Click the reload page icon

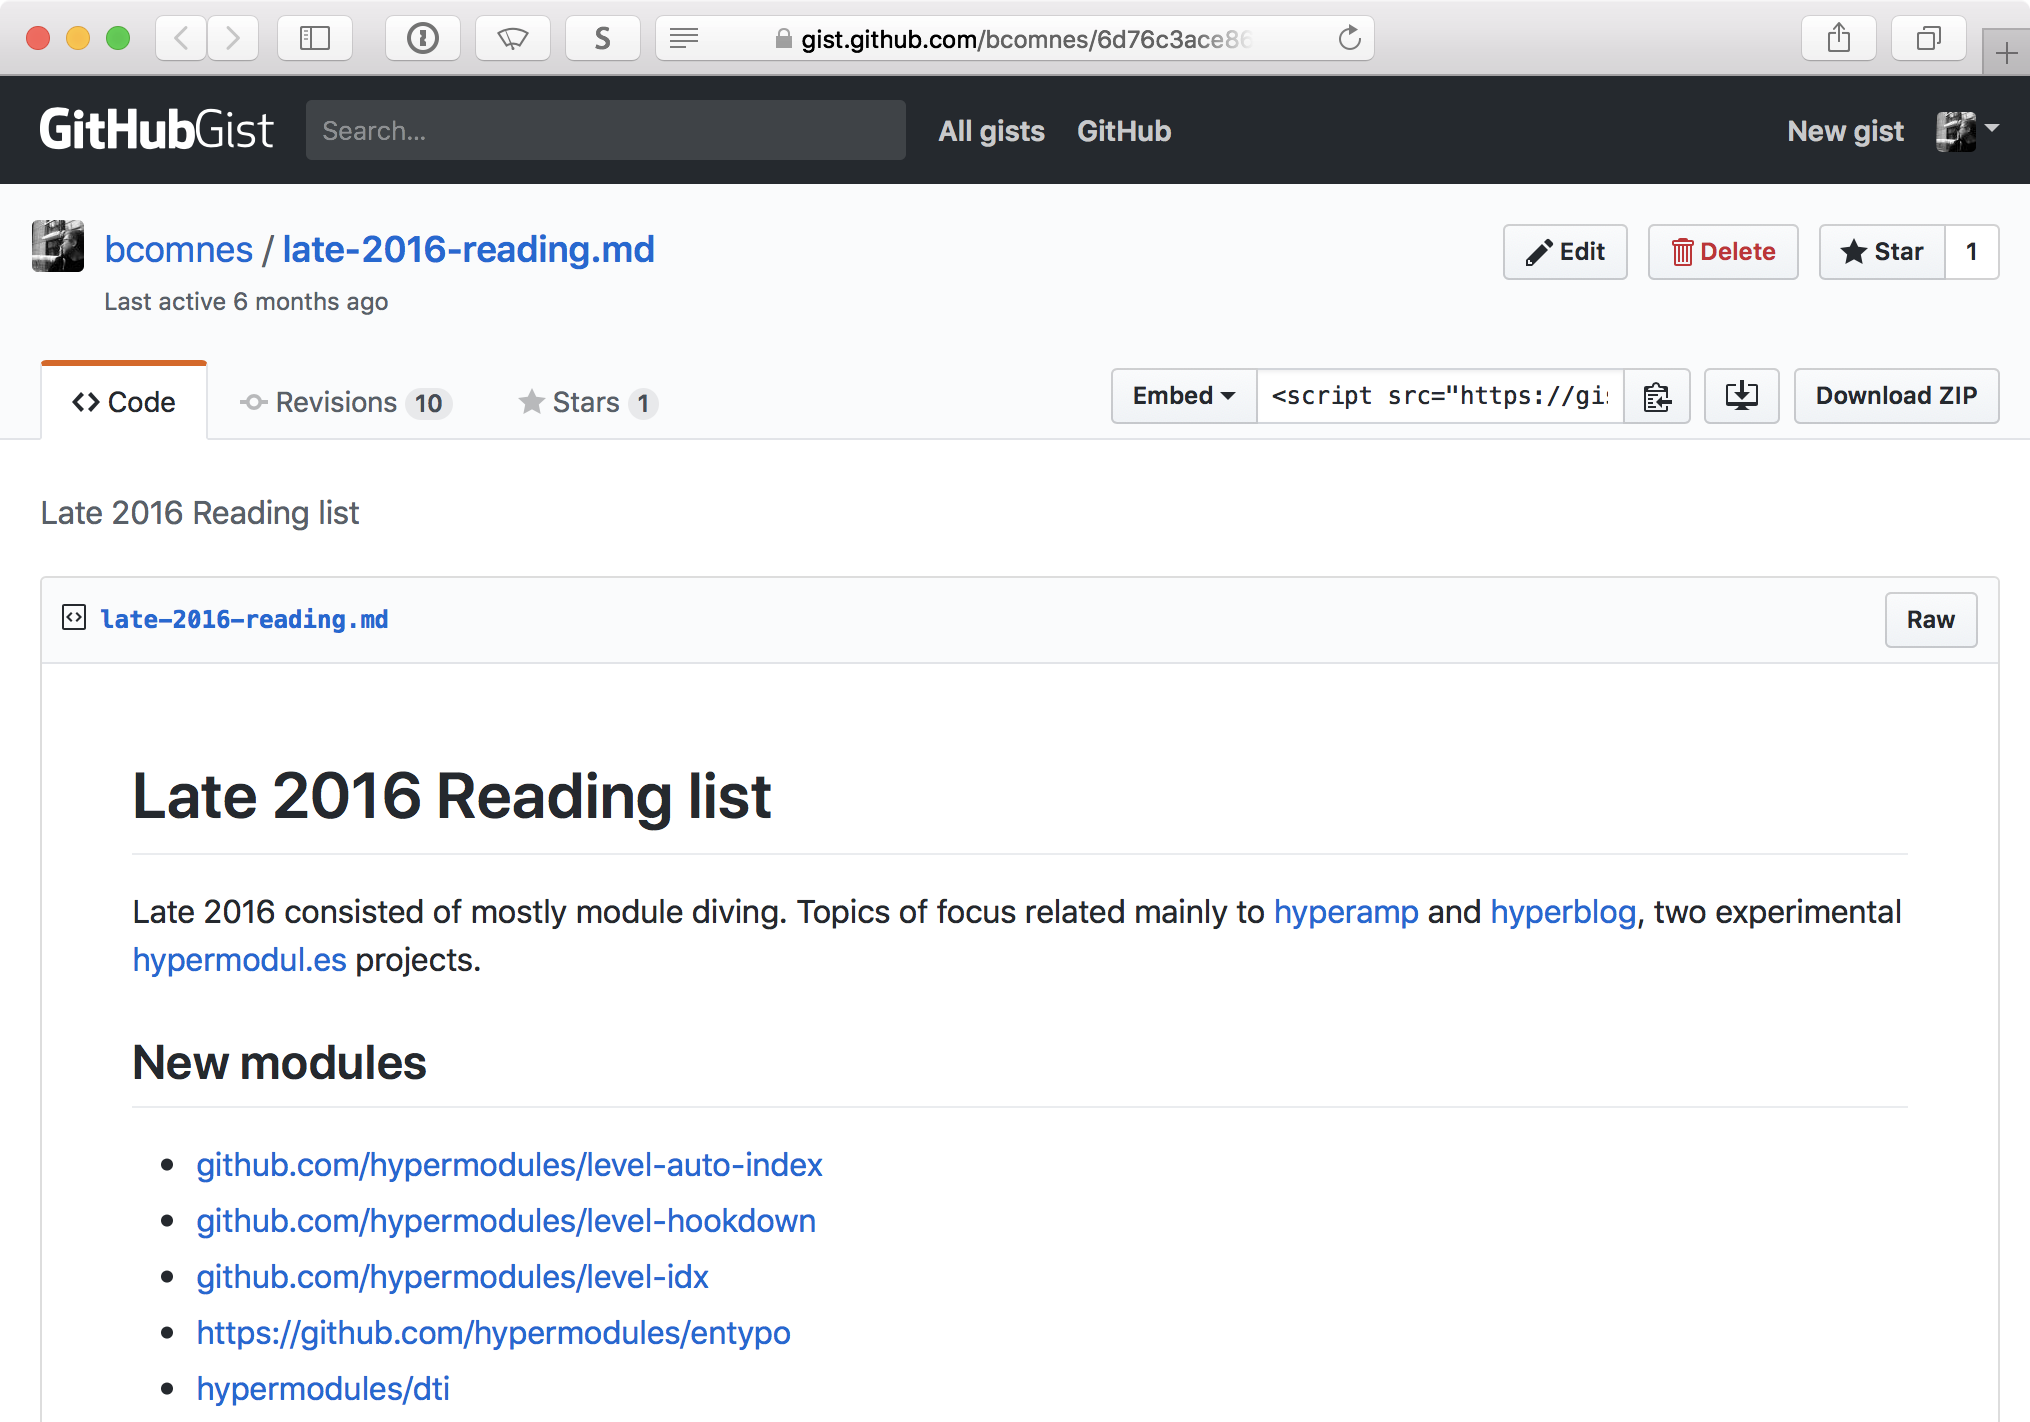[1349, 38]
